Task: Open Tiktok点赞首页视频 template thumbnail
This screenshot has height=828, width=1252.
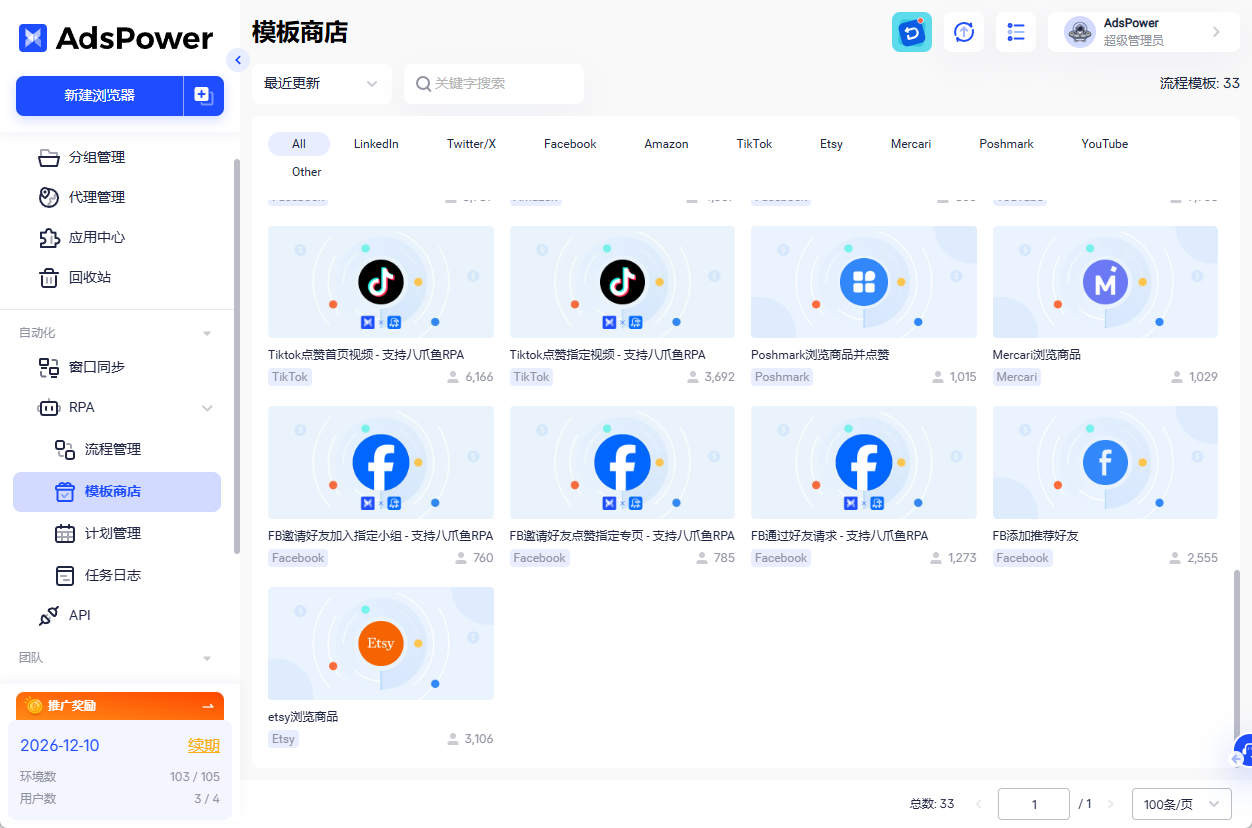Action: (381, 282)
